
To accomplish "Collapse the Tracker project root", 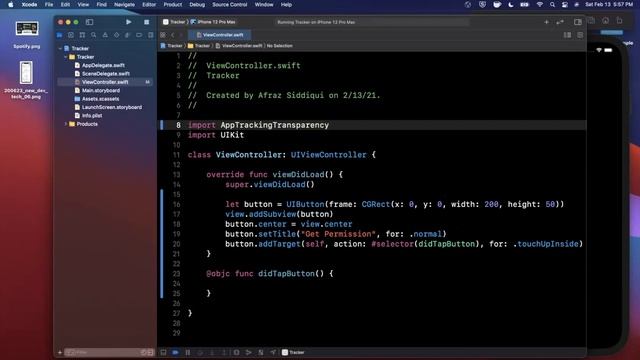I will click(x=60, y=48).
